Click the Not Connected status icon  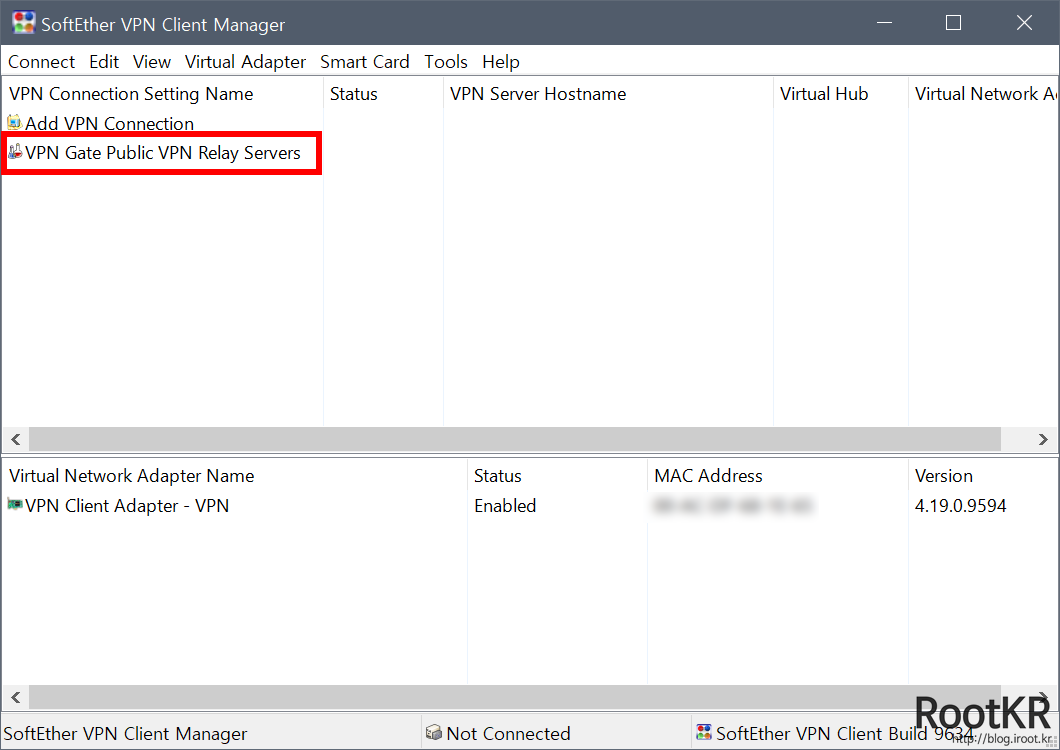(x=433, y=732)
